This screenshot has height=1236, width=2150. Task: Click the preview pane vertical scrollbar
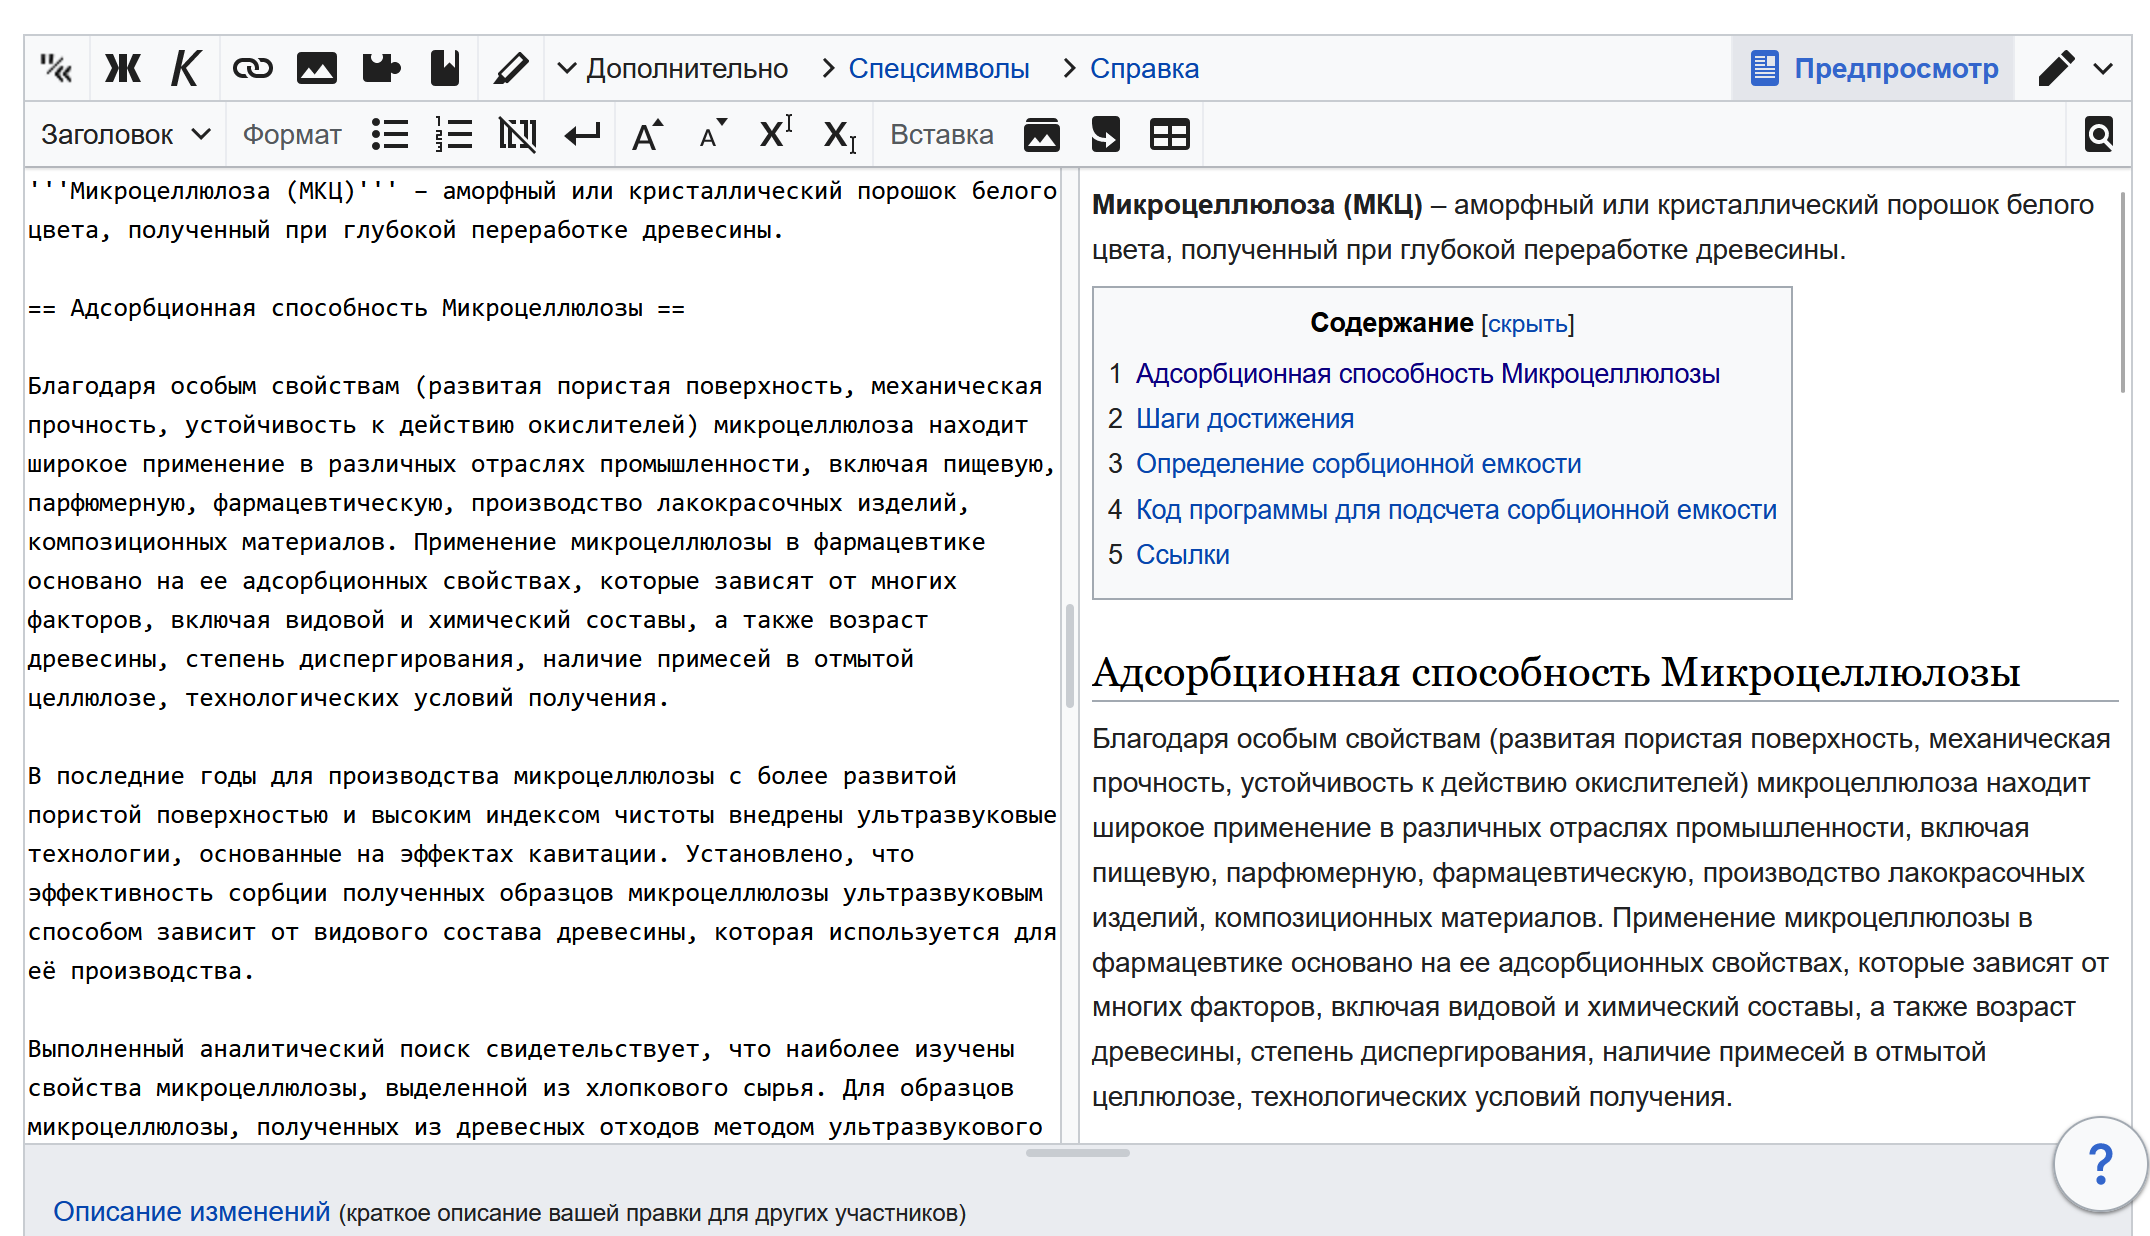point(2122,290)
